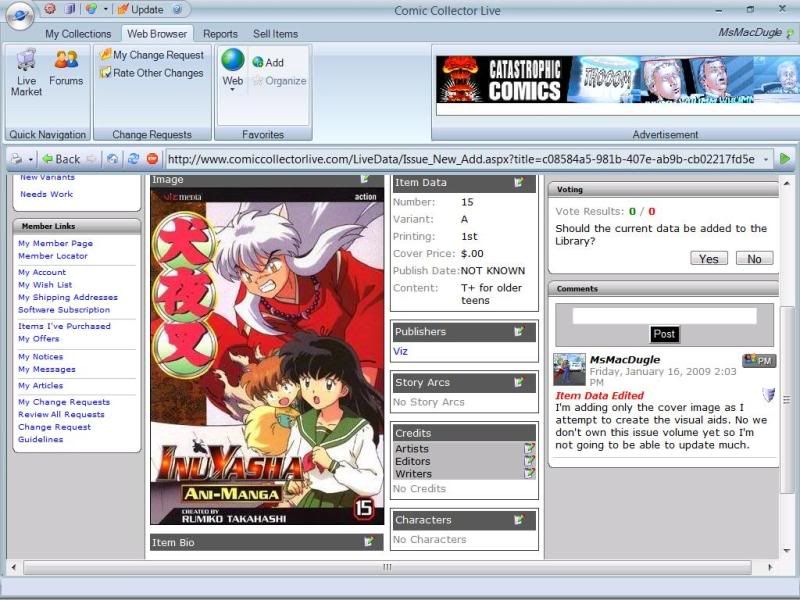
Task: Vote No on adding data
Action: pyautogui.click(x=754, y=258)
